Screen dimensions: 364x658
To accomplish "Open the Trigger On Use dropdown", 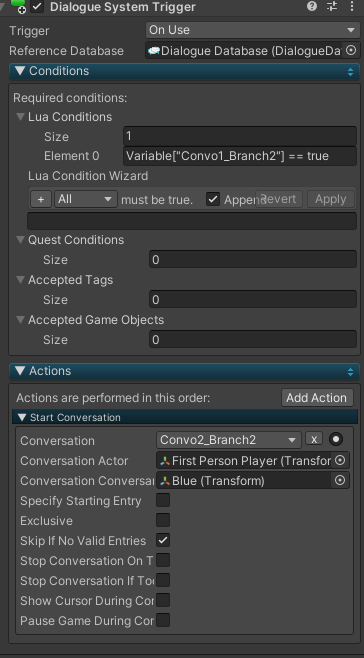I will pyautogui.click(x=251, y=30).
